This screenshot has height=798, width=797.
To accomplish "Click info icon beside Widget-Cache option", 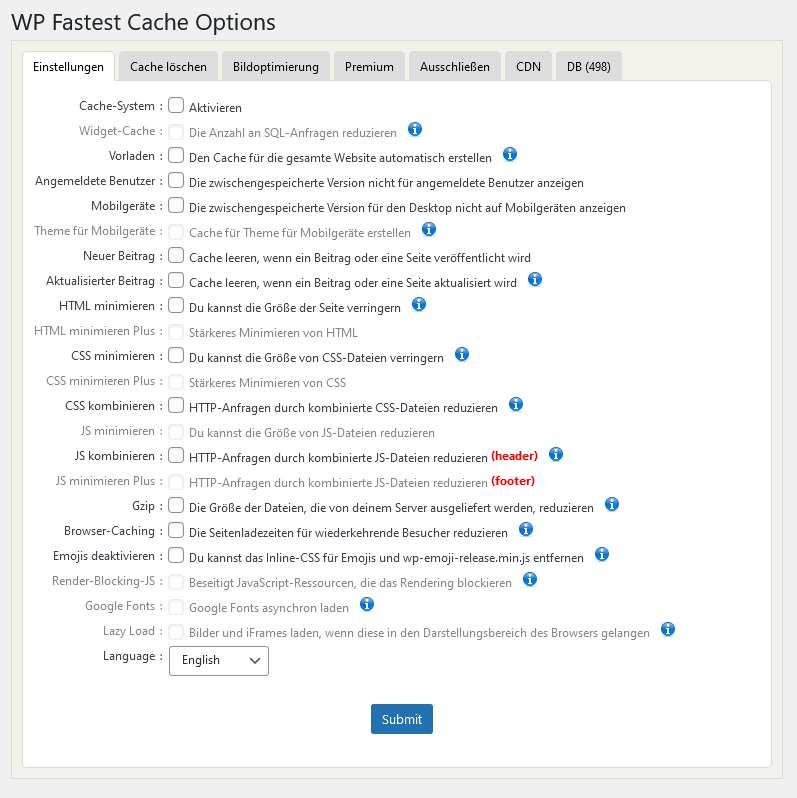I will 415,130.
